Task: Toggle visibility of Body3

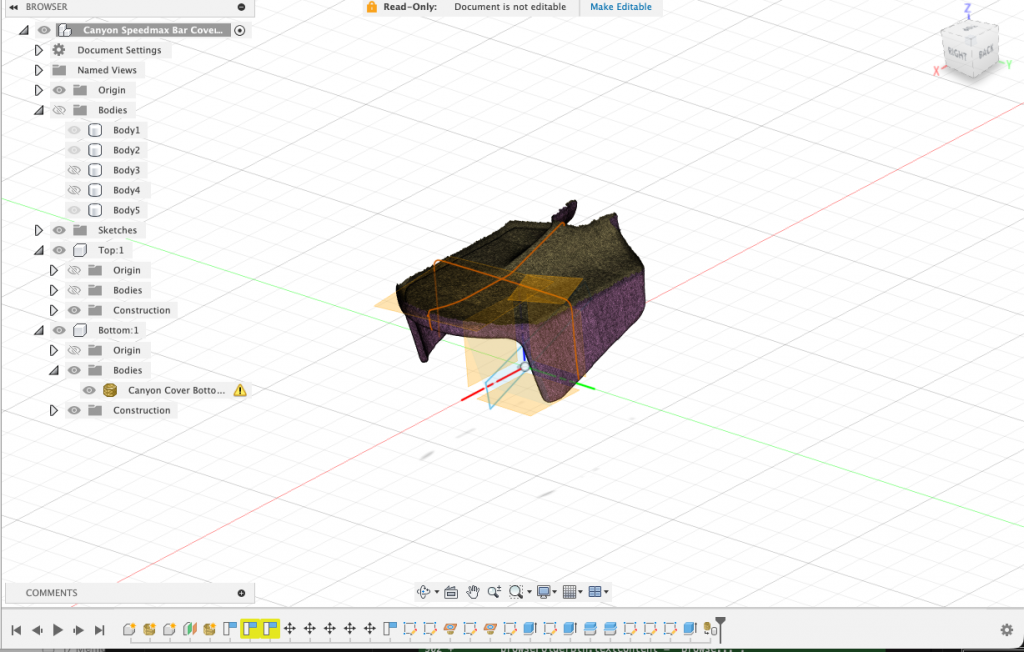Action: tap(74, 170)
